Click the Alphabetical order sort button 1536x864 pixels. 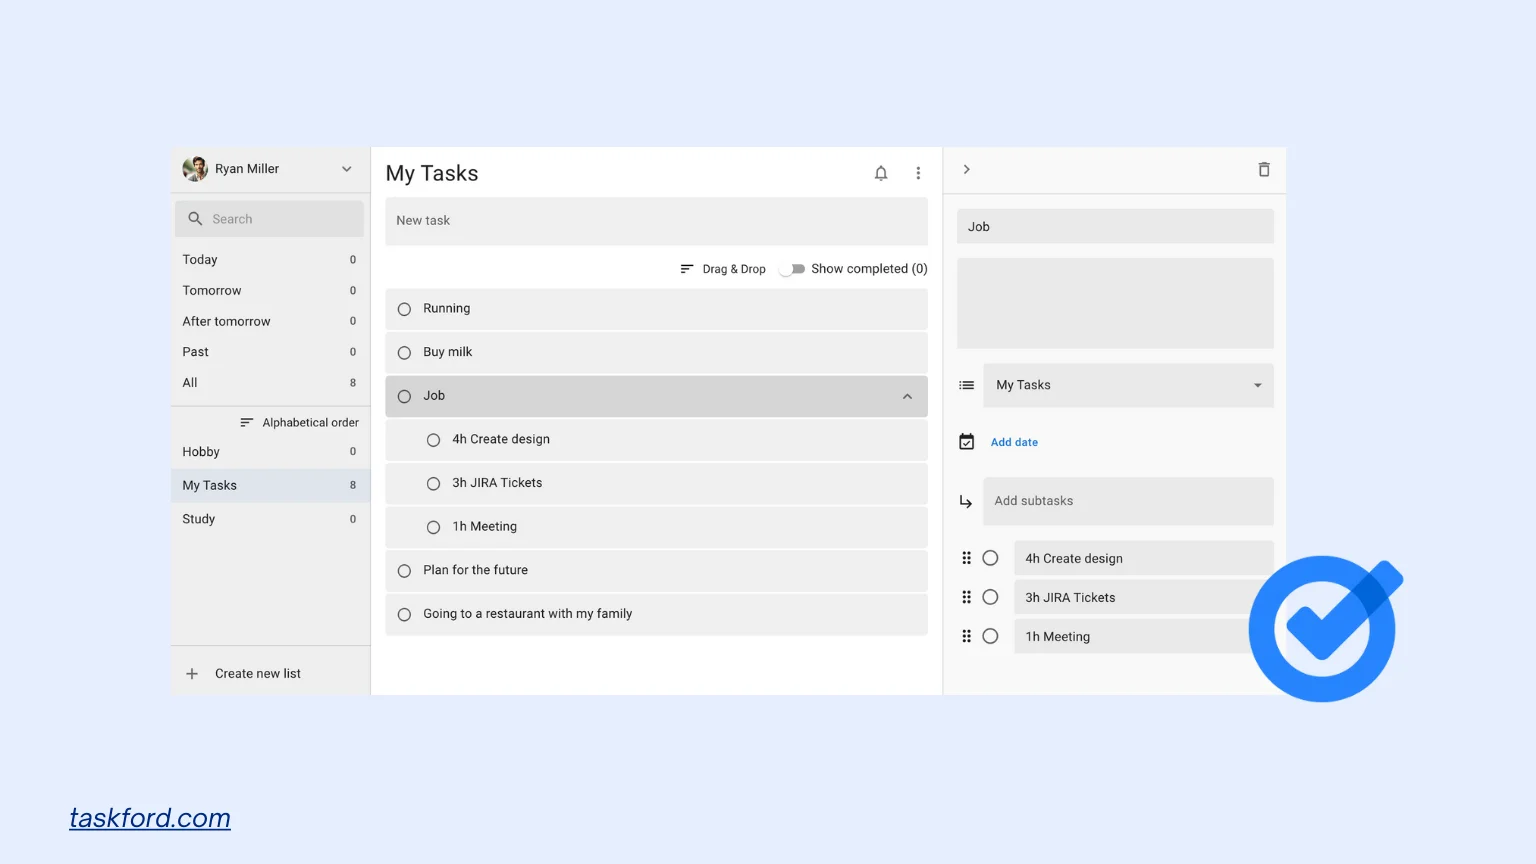(299, 423)
